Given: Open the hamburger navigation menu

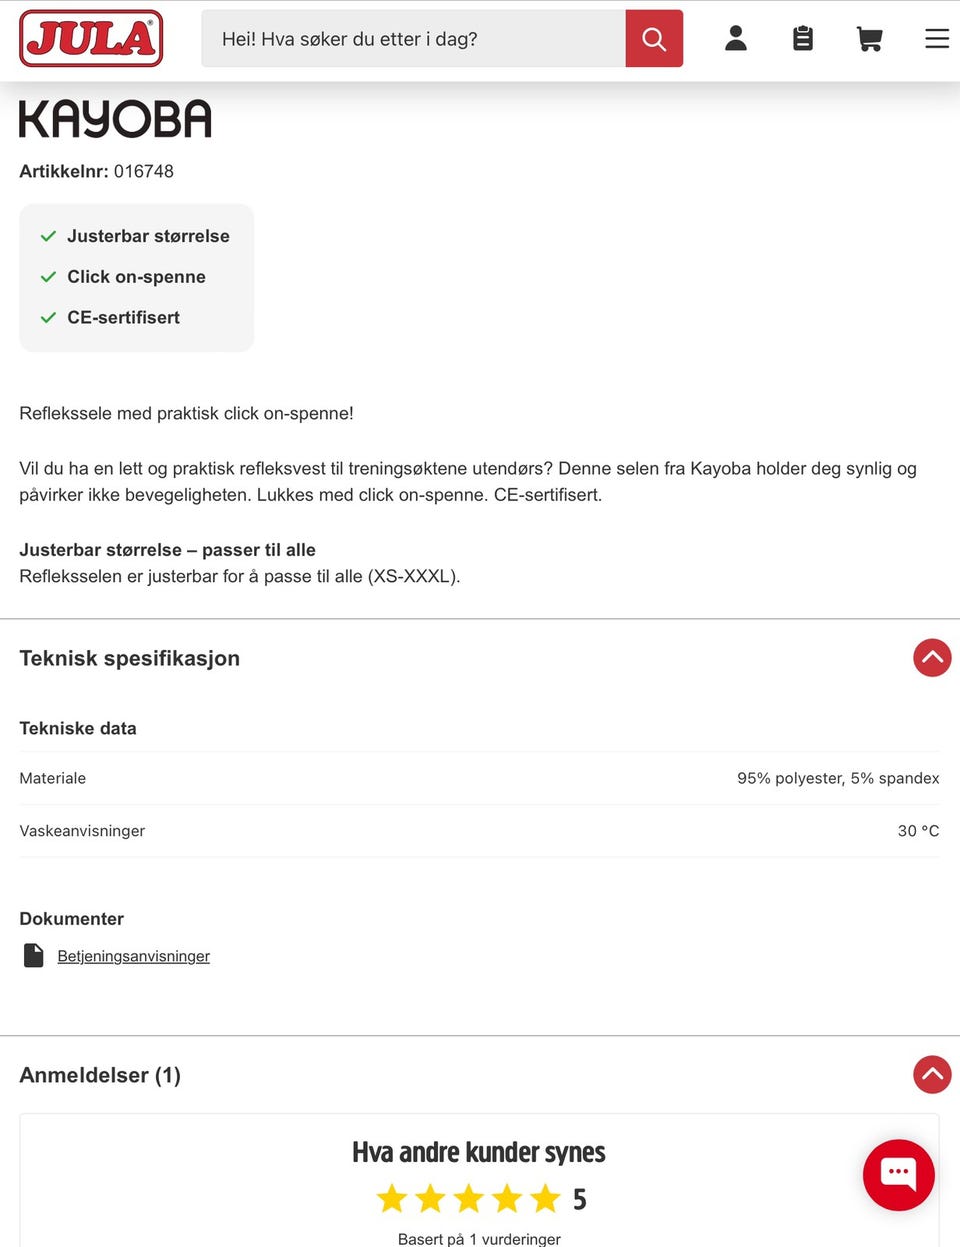Looking at the screenshot, I should coord(937,38).
